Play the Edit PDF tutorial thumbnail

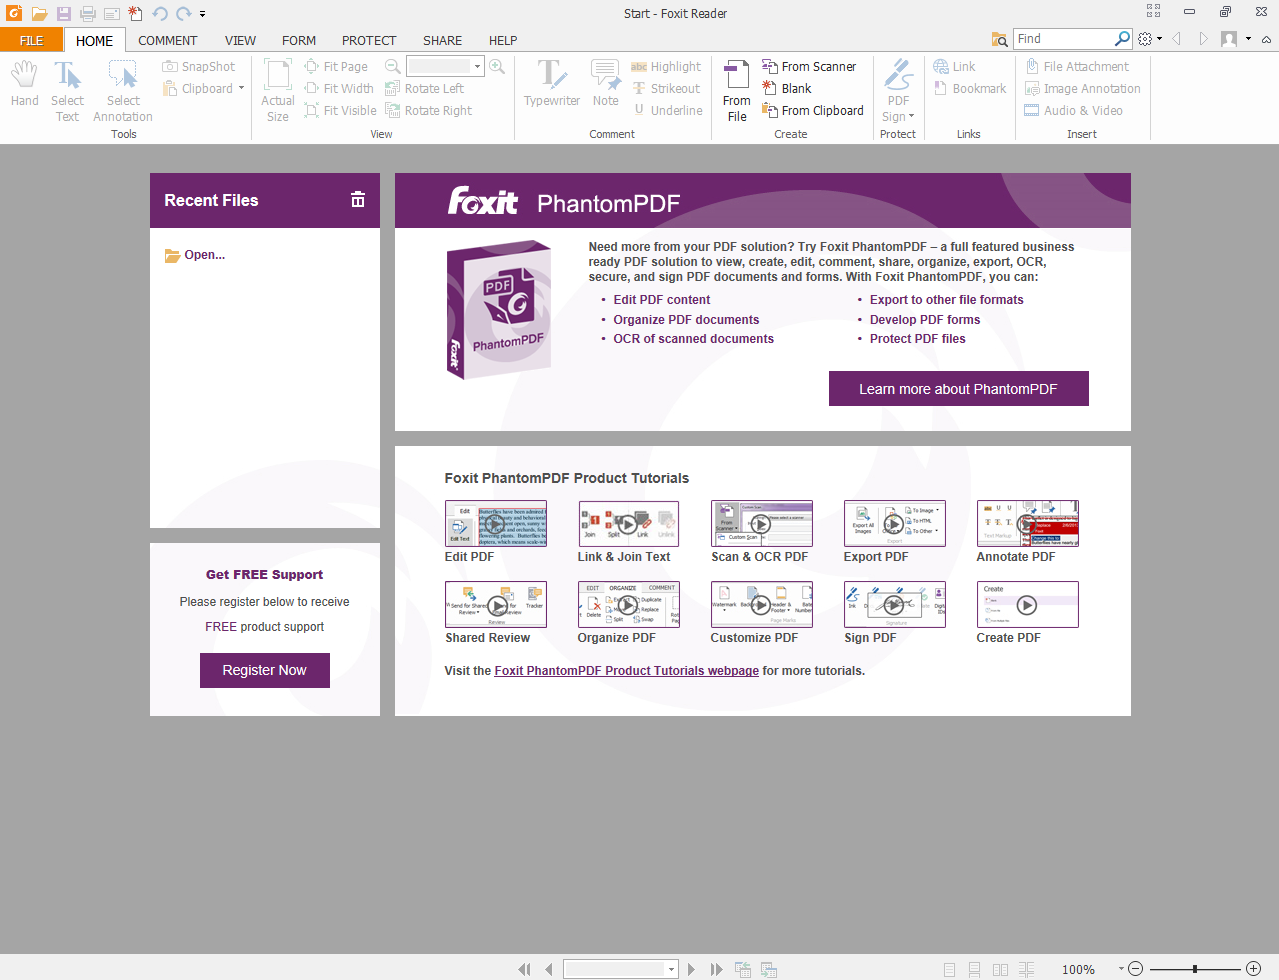tap(496, 523)
